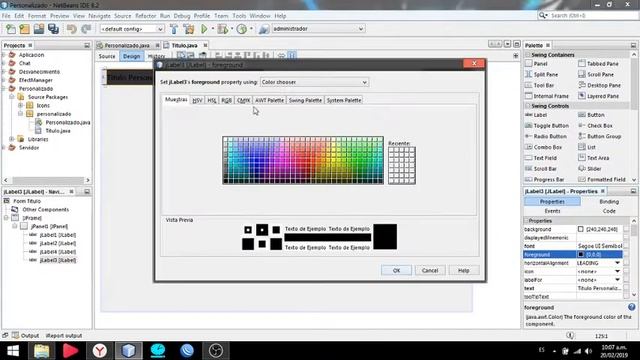Open the Refactor menu
The height and width of the screenshot is (360, 640).
click(146, 16)
